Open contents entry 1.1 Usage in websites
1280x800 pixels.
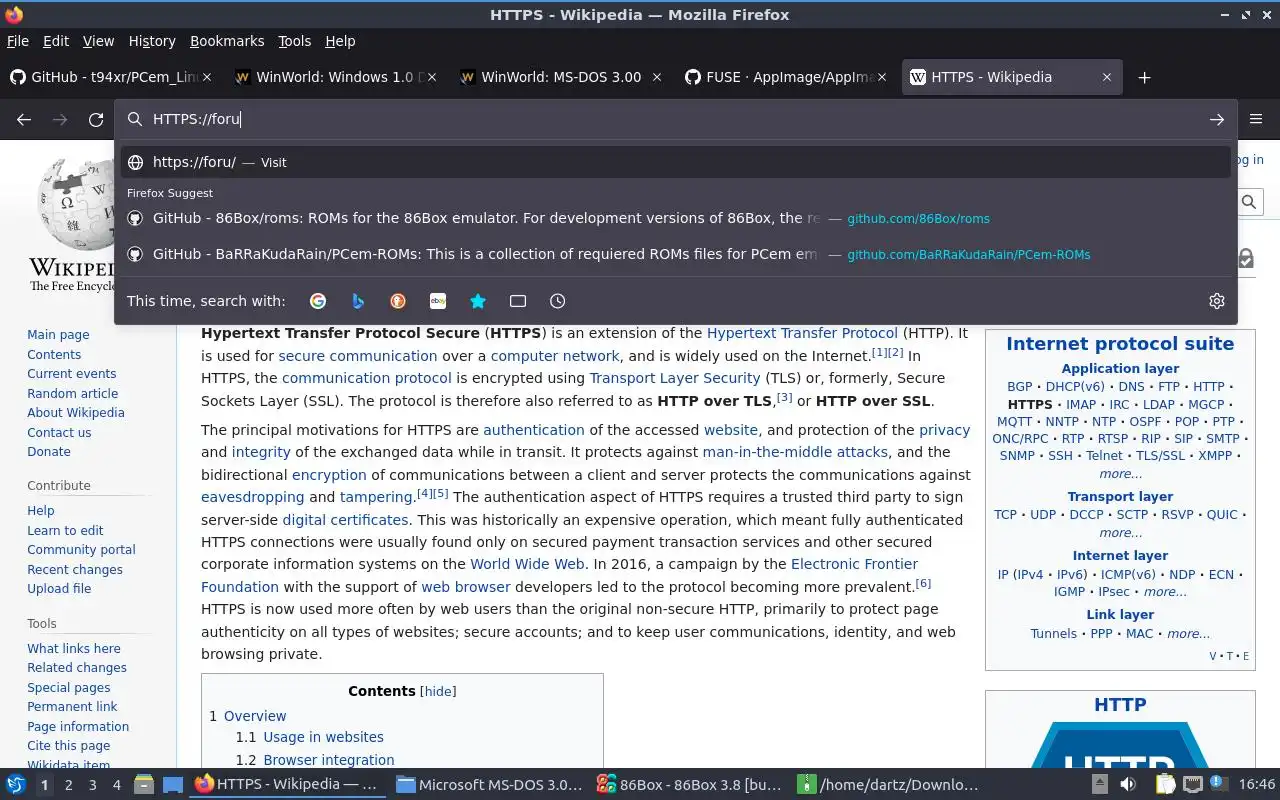[x=323, y=737]
